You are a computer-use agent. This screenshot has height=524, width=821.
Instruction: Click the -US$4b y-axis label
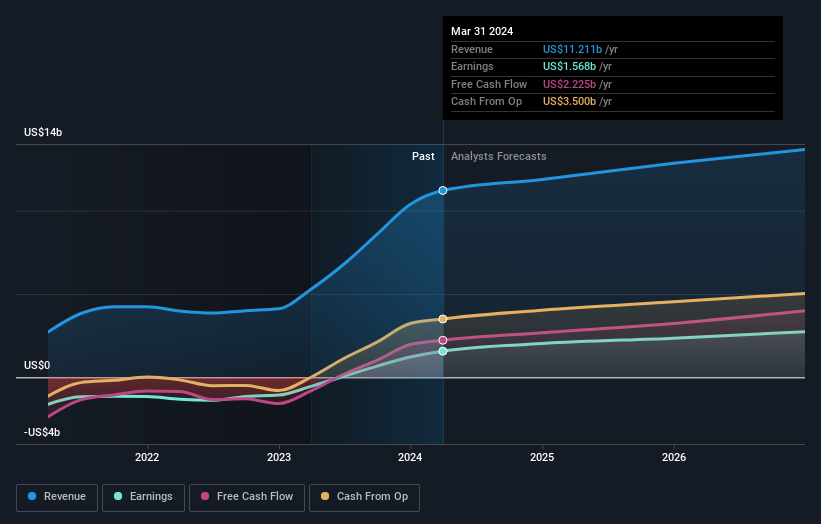point(42,432)
